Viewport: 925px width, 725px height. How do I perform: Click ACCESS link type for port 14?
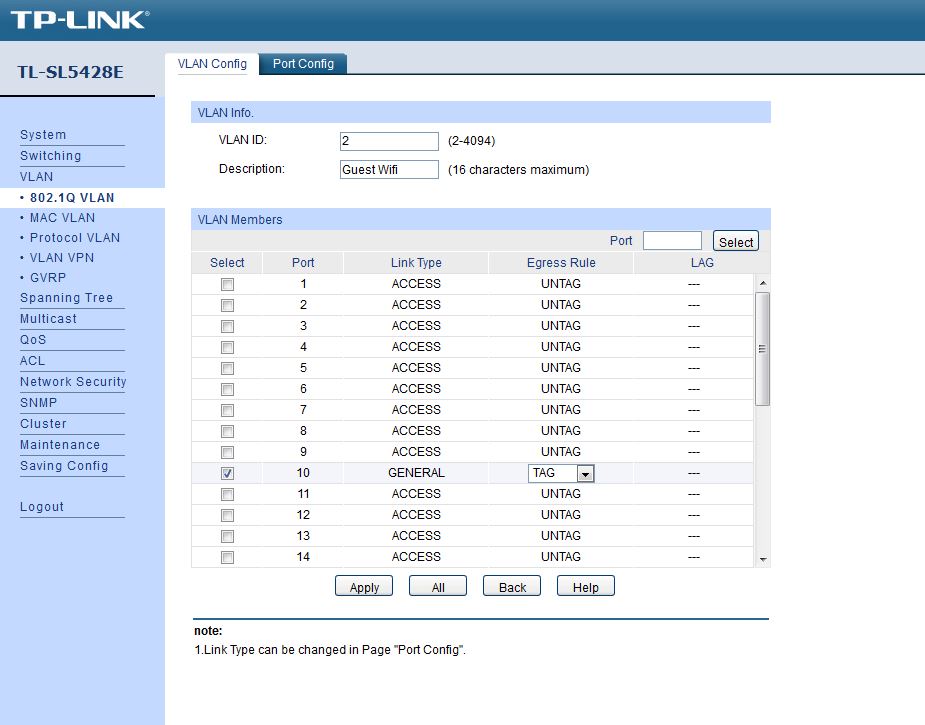(416, 557)
